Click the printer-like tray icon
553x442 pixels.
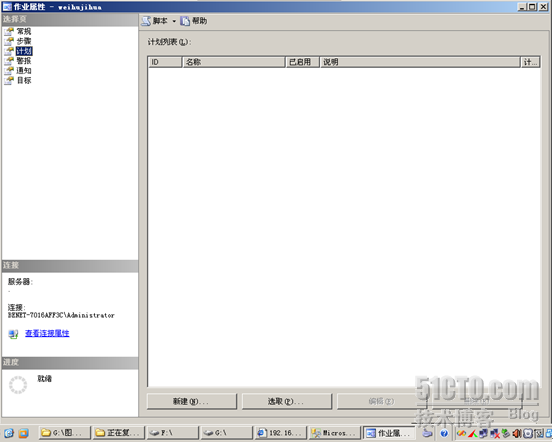coord(427,433)
